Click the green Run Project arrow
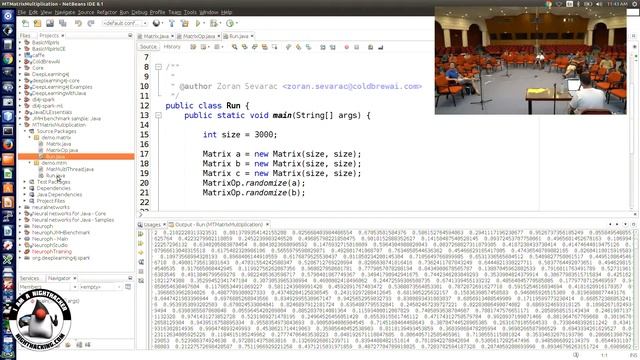This screenshot has width=640, height=360. [198, 23]
